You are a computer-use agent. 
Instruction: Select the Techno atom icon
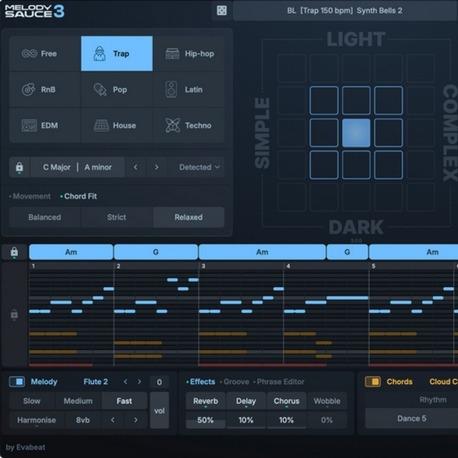pyautogui.click(x=173, y=125)
